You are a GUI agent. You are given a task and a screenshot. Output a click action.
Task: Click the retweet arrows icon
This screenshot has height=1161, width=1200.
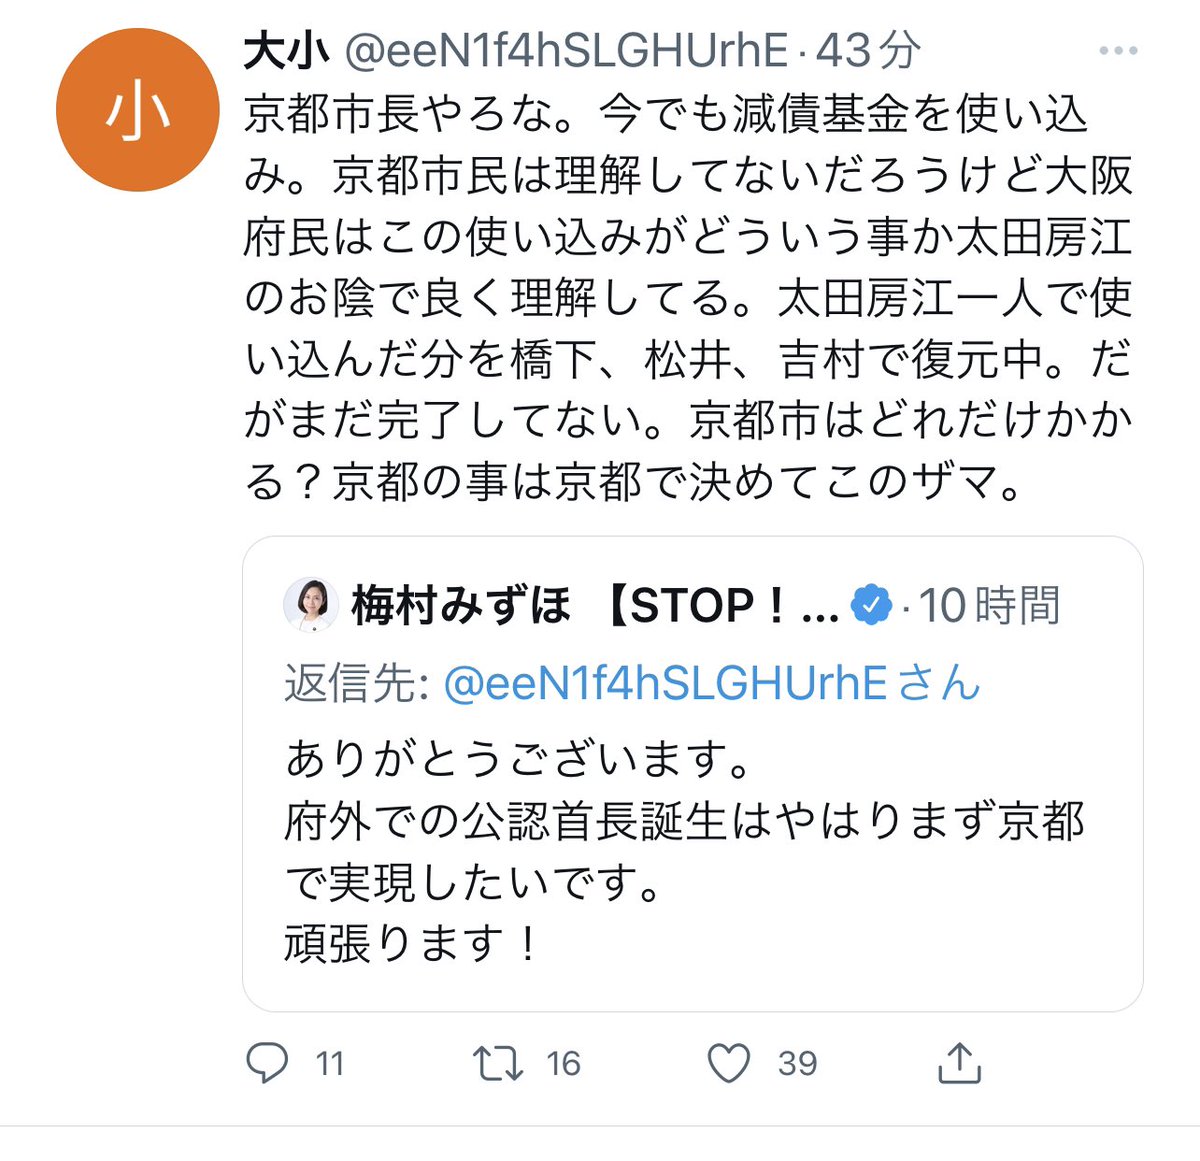497,1063
